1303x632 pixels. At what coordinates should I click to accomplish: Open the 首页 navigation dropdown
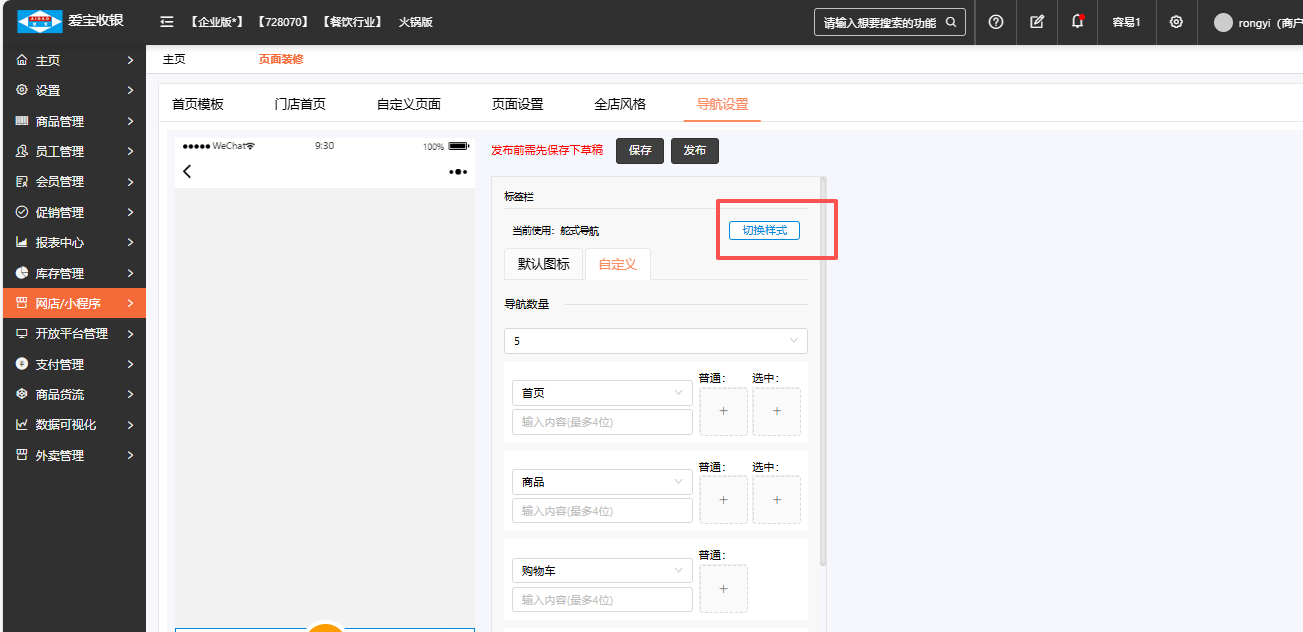tap(601, 393)
